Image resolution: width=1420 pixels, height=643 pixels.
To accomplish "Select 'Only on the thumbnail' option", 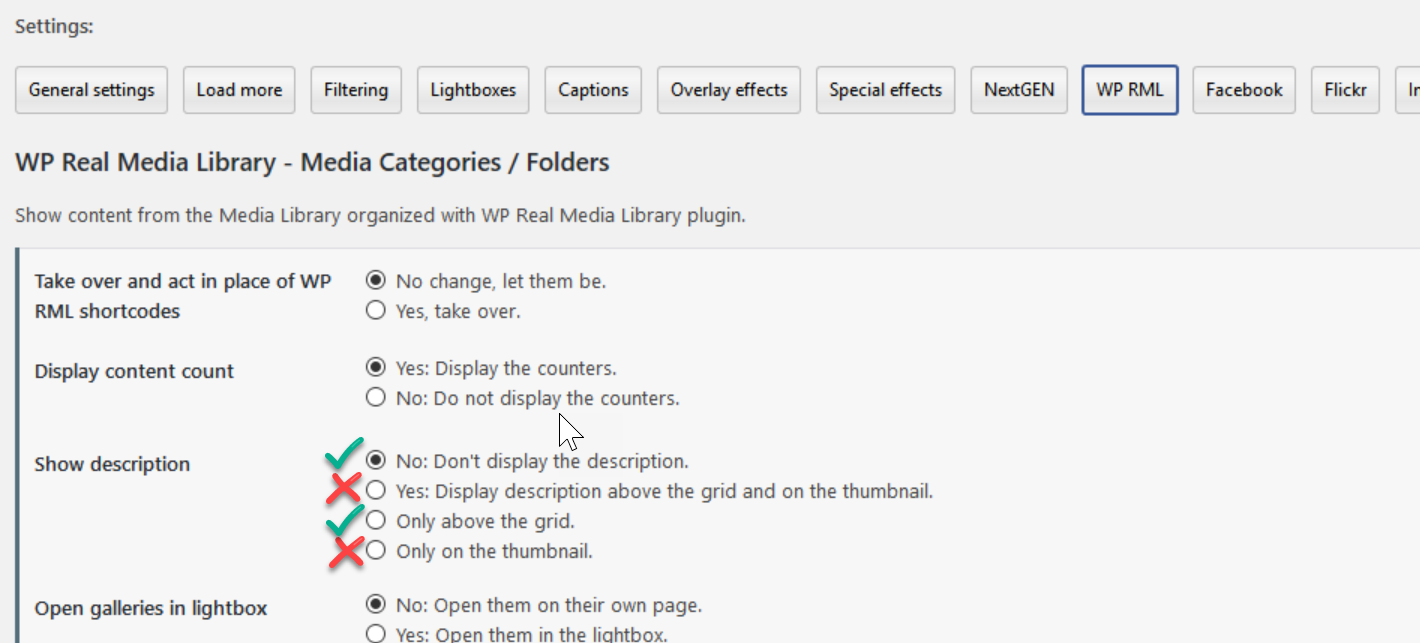I will pyautogui.click(x=376, y=551).
